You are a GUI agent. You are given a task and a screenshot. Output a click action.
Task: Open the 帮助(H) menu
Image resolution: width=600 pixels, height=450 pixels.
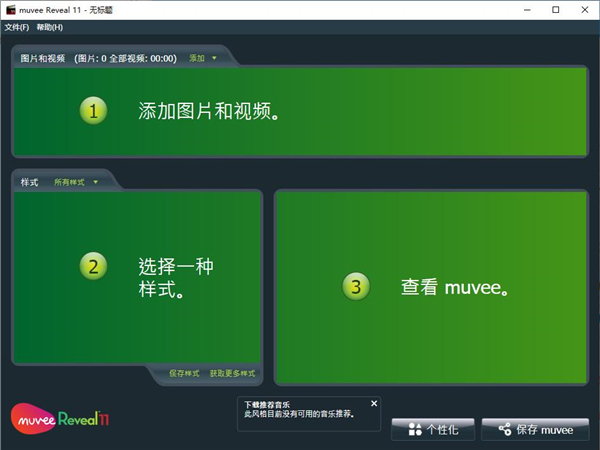50,27
